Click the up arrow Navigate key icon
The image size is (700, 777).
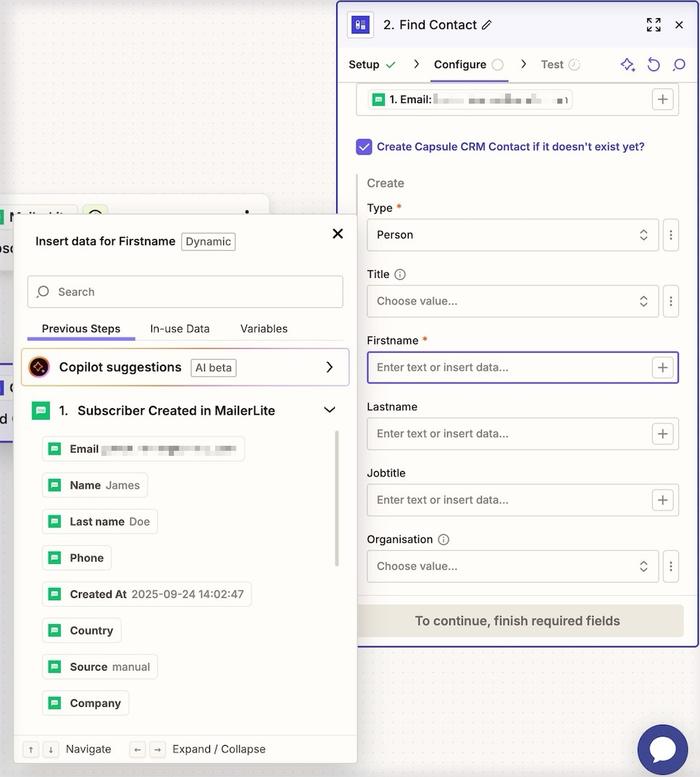(31, 749)
